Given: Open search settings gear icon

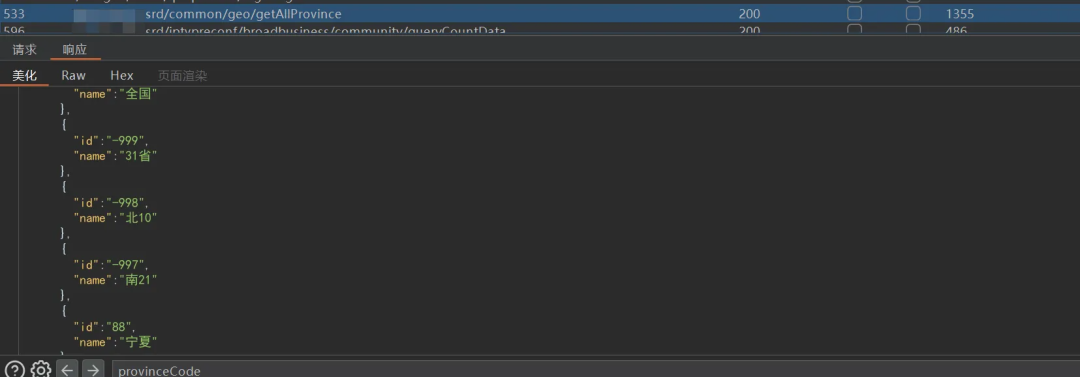Looking at the screenshot, I should coord(41,370).
